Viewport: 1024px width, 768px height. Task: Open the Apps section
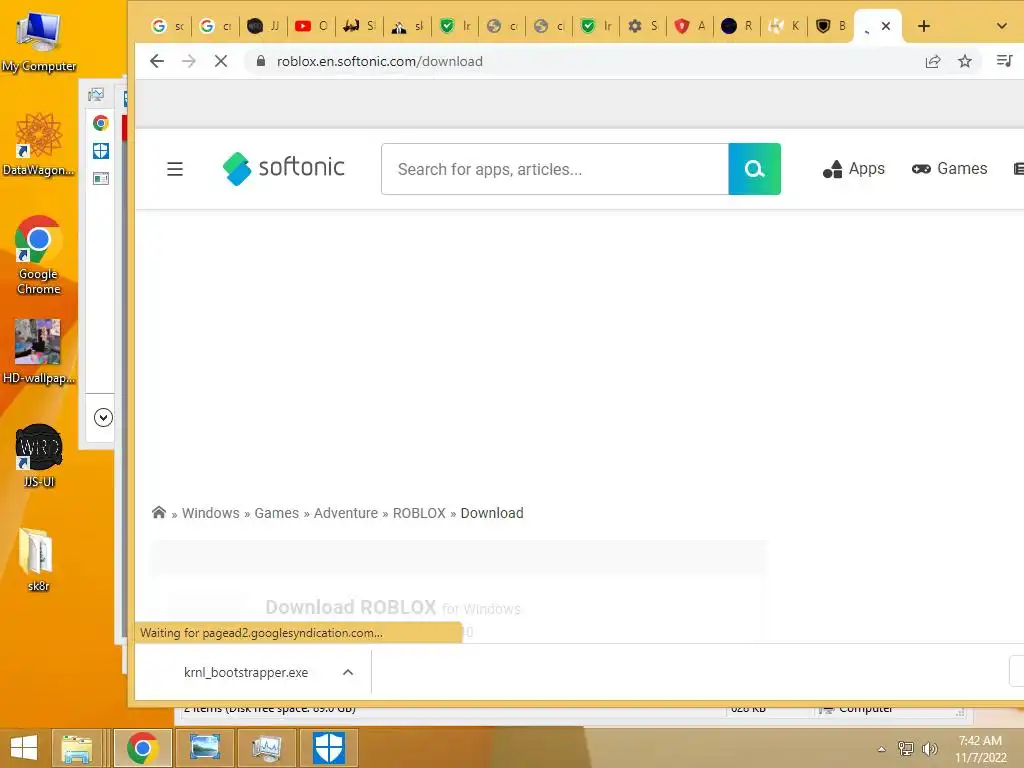click(854, 168)
